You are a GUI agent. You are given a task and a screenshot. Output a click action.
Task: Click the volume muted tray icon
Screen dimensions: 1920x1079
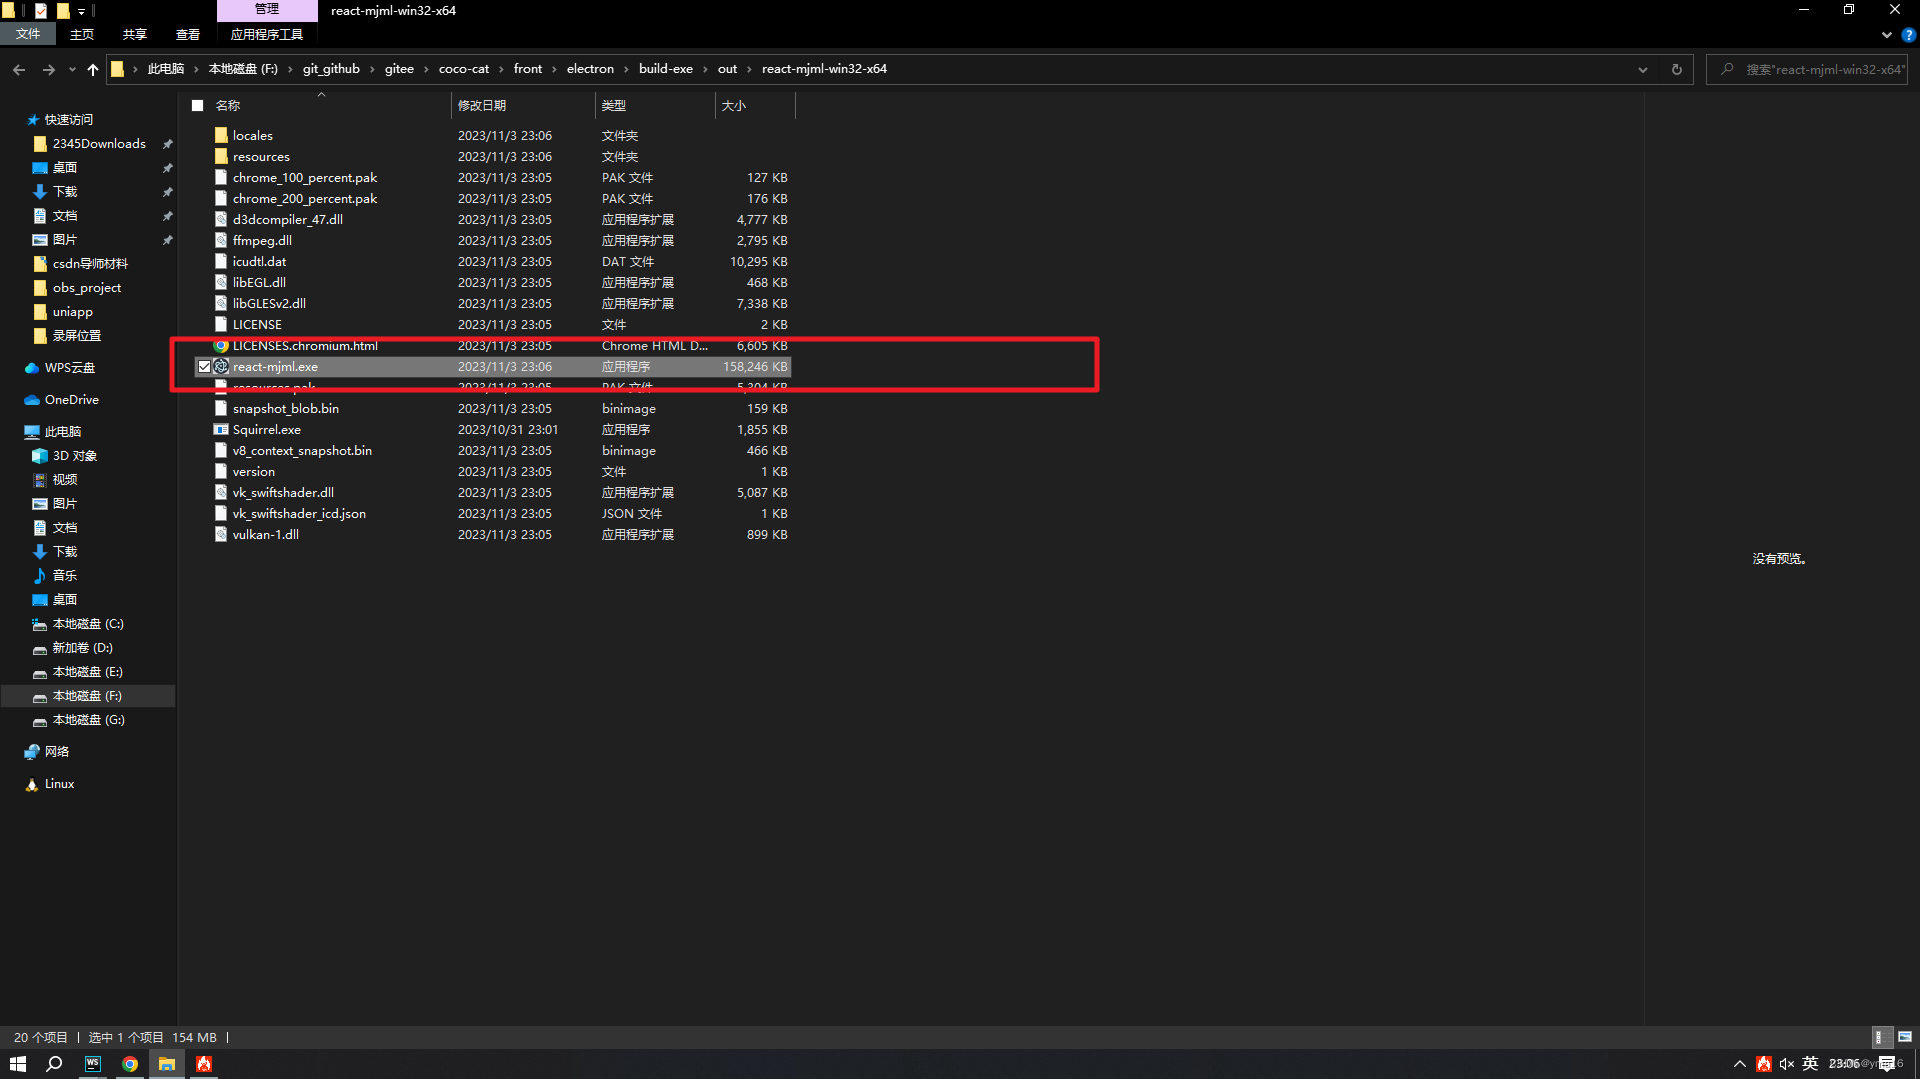point(1787,1064)
